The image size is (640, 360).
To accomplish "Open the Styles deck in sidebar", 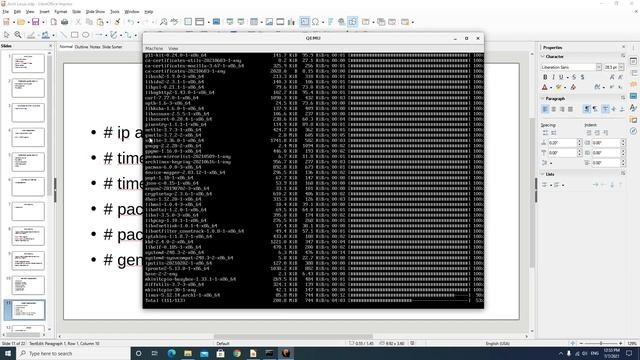I will (633, 108).
